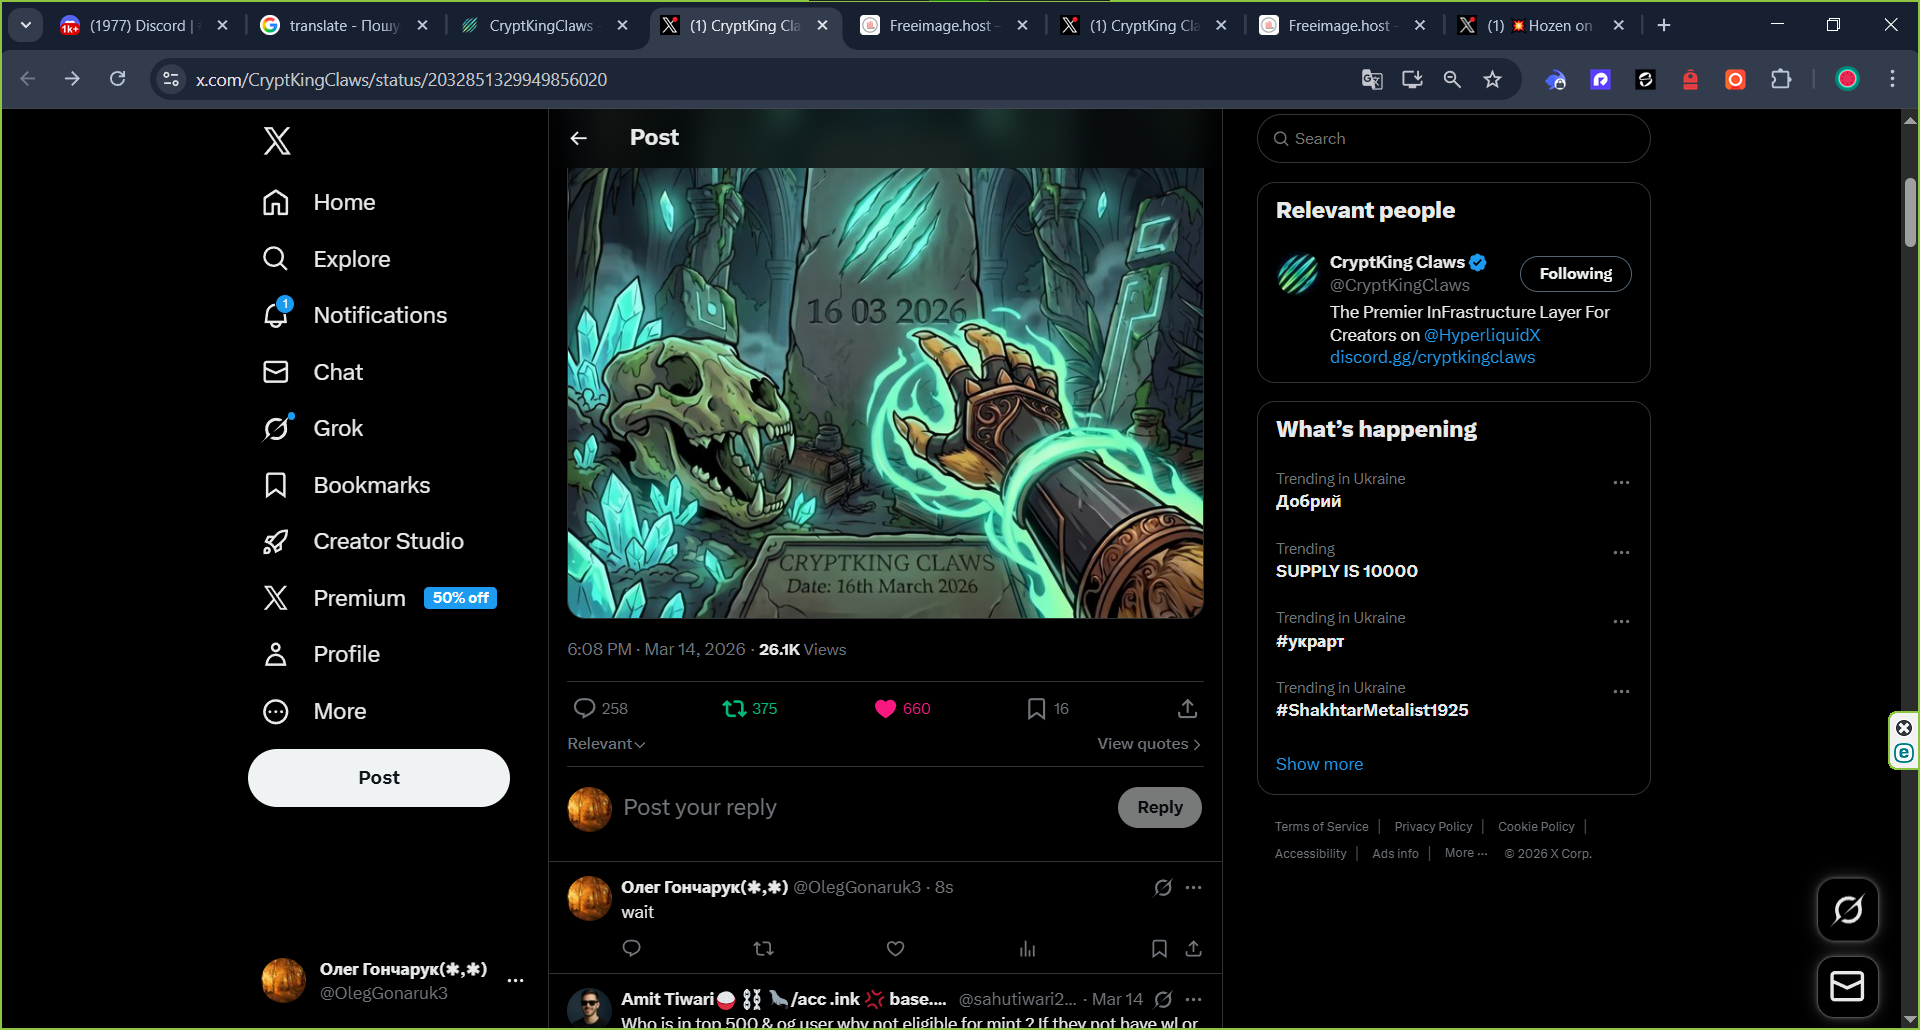Go back with the Post header arrow
This screenshot has height=1030, width=1920.
pos(578,138)
